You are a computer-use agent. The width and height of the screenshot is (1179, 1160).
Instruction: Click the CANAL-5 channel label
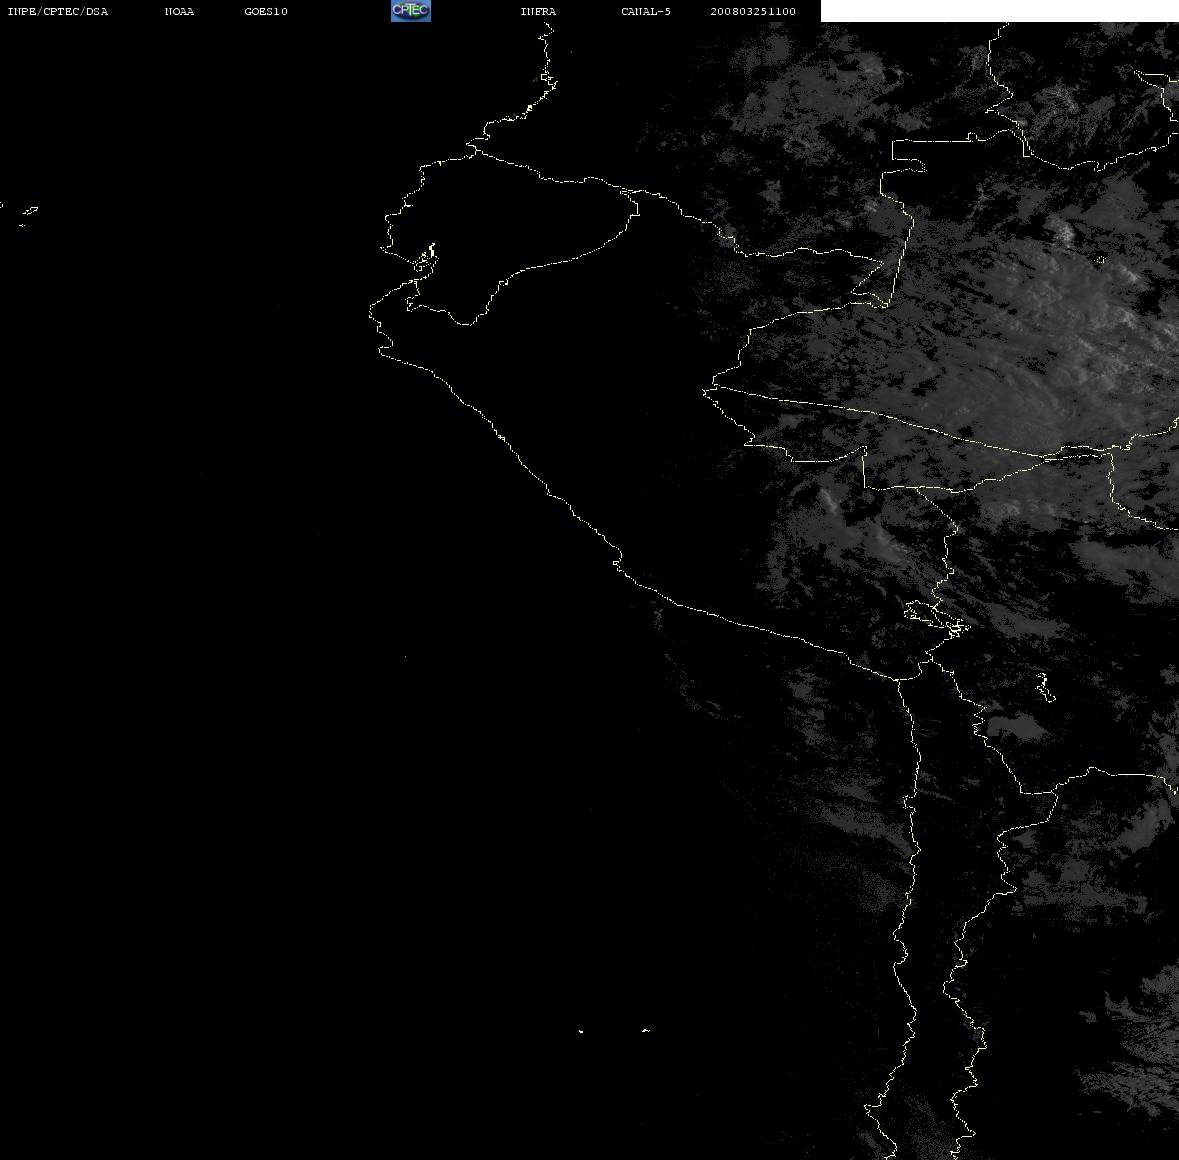coord(646,11)
